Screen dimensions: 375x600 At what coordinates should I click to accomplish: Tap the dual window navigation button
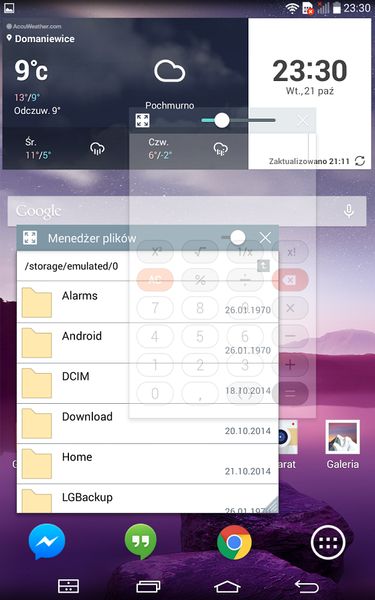(x=68, y=586)
